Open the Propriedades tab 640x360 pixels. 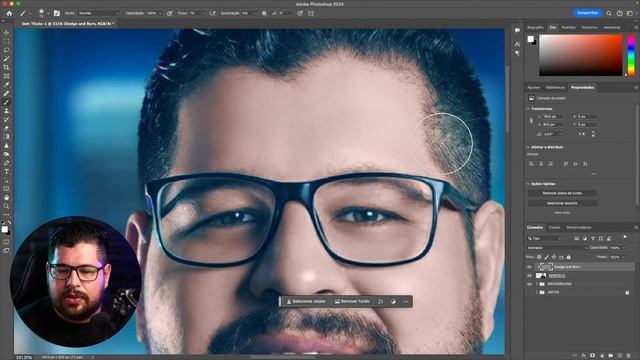582,87
